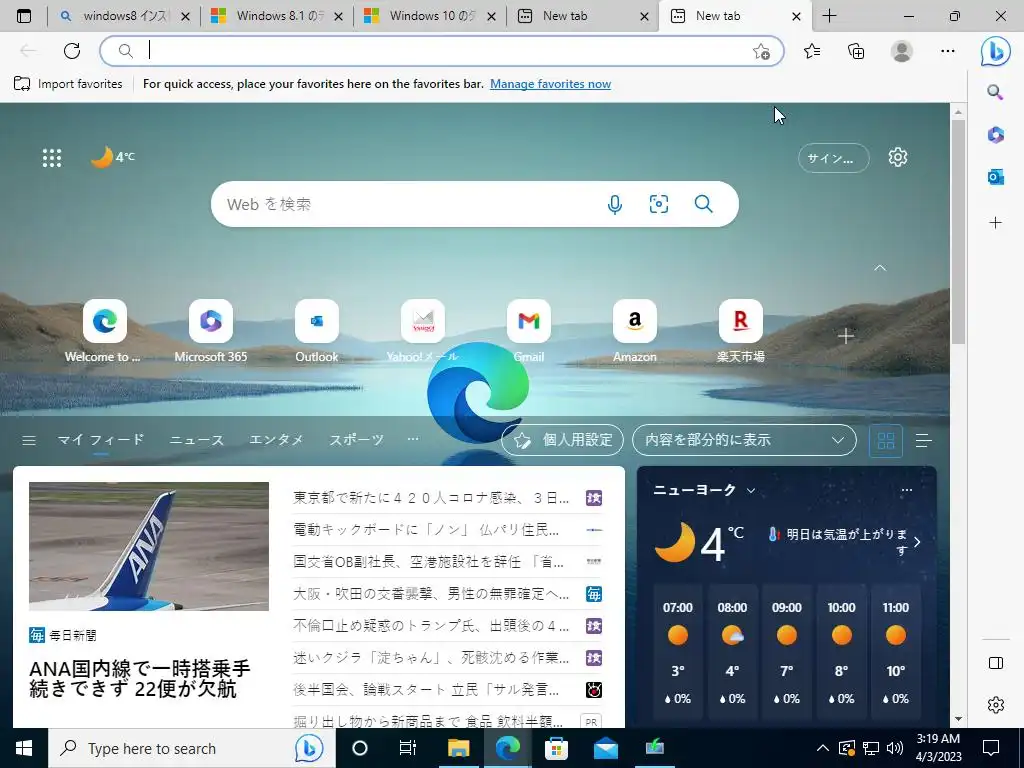Open Microsoft Store from the taskbar

click(556, 748)
